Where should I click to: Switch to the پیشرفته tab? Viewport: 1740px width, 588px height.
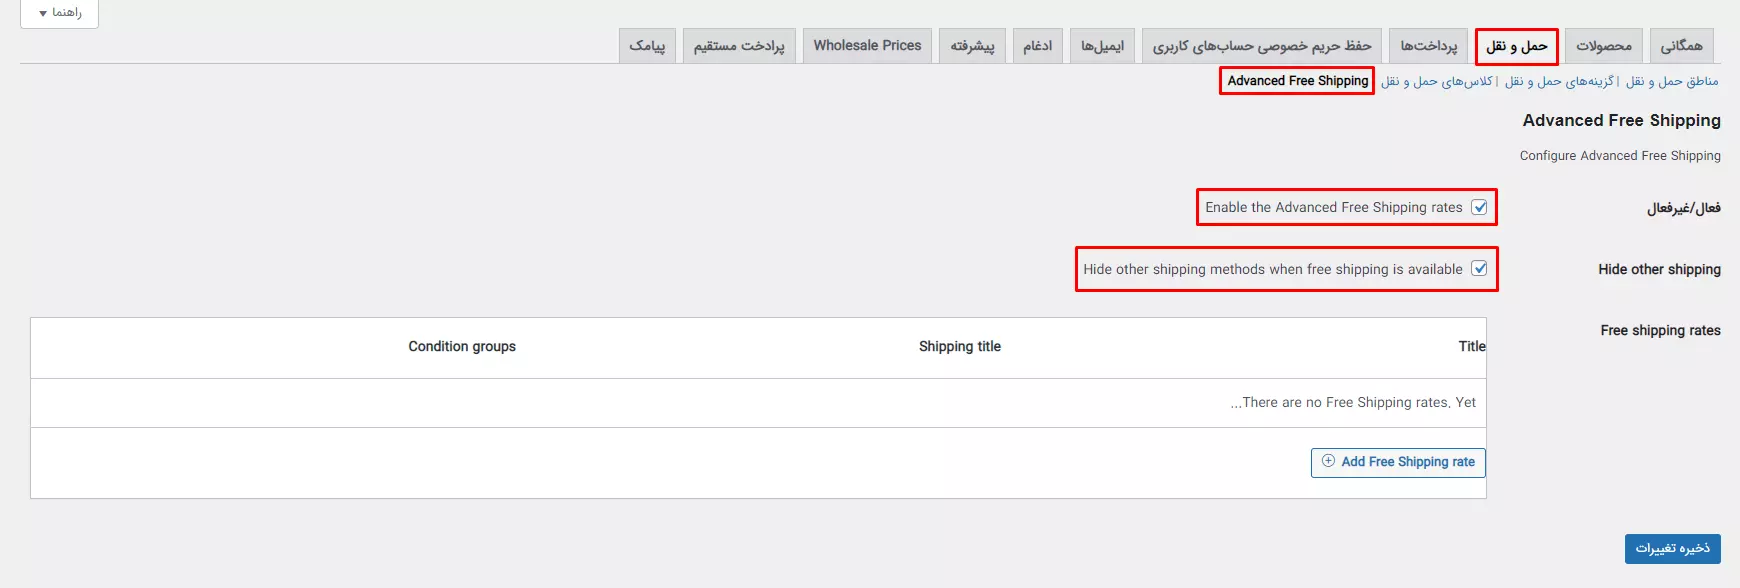coord(972,46)
